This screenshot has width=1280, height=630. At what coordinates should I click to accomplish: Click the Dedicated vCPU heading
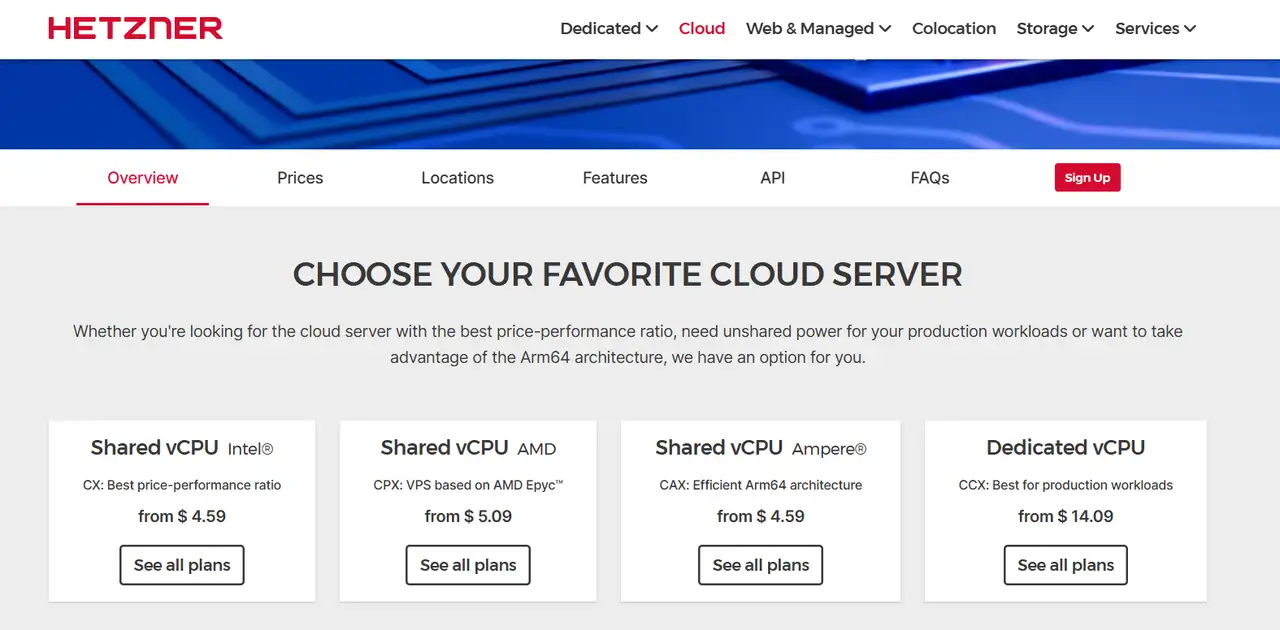1066,448
